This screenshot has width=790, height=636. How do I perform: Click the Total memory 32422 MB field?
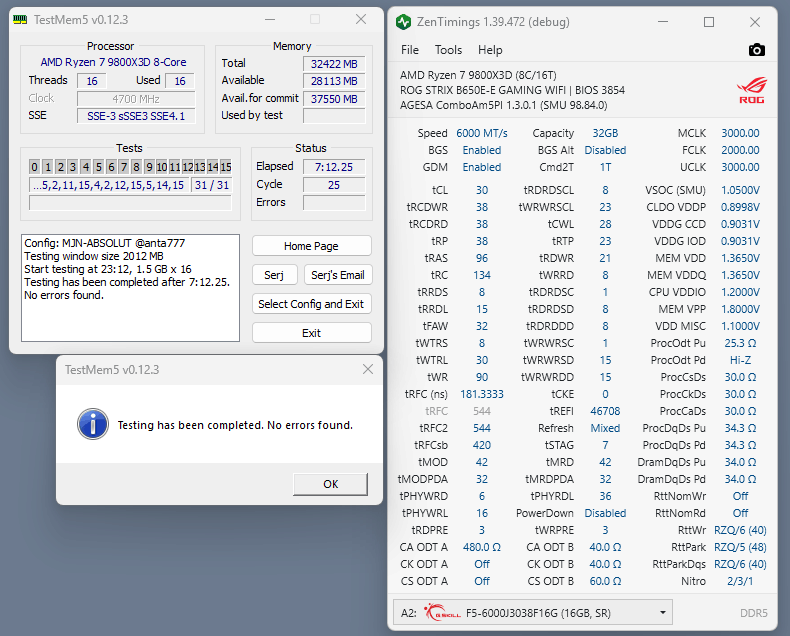point(334,64)
